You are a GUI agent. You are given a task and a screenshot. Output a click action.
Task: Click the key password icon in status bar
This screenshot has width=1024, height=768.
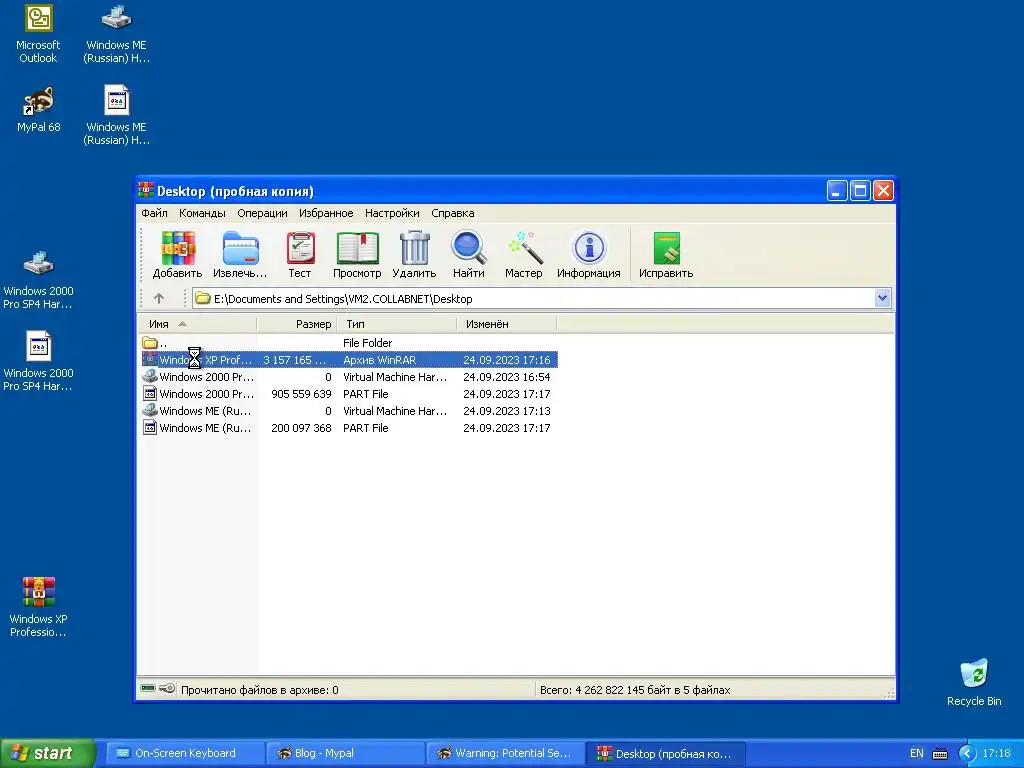tap(167, 688)
